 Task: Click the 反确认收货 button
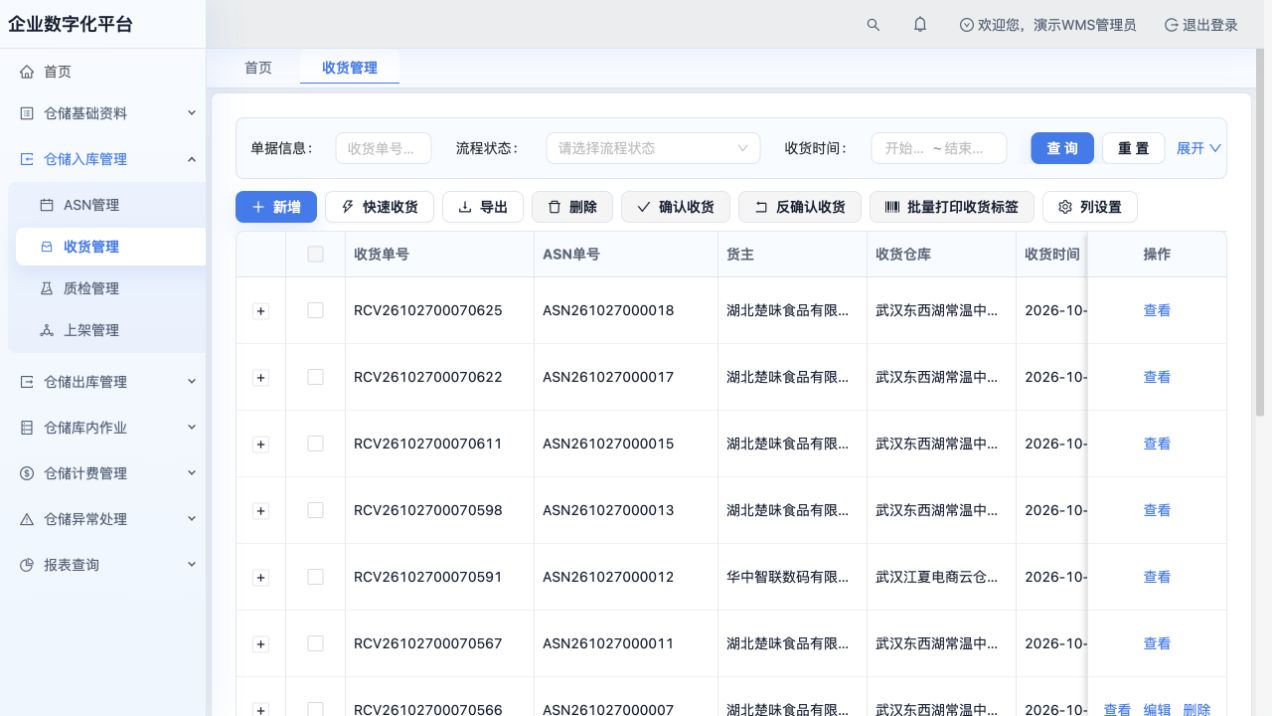click(x=800, y=207)
